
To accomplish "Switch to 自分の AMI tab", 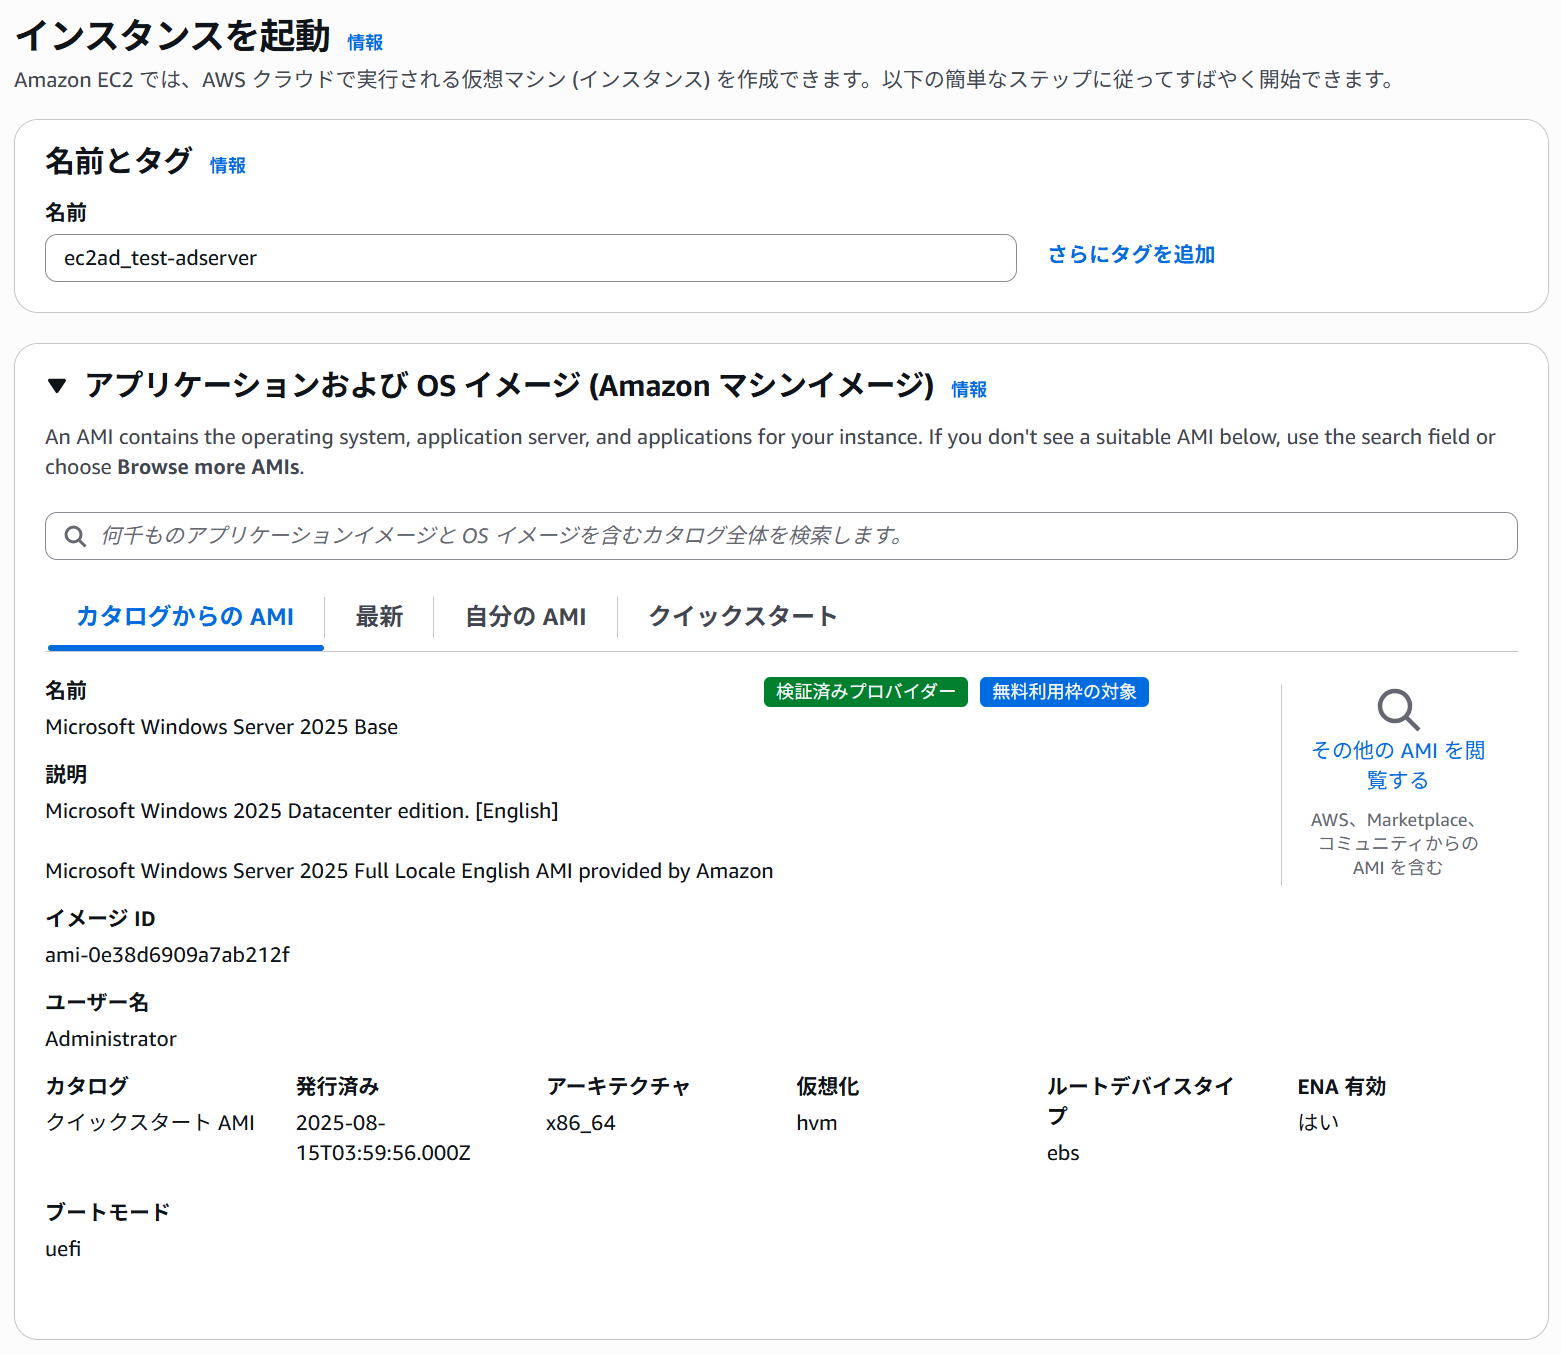I will point(525,616).
